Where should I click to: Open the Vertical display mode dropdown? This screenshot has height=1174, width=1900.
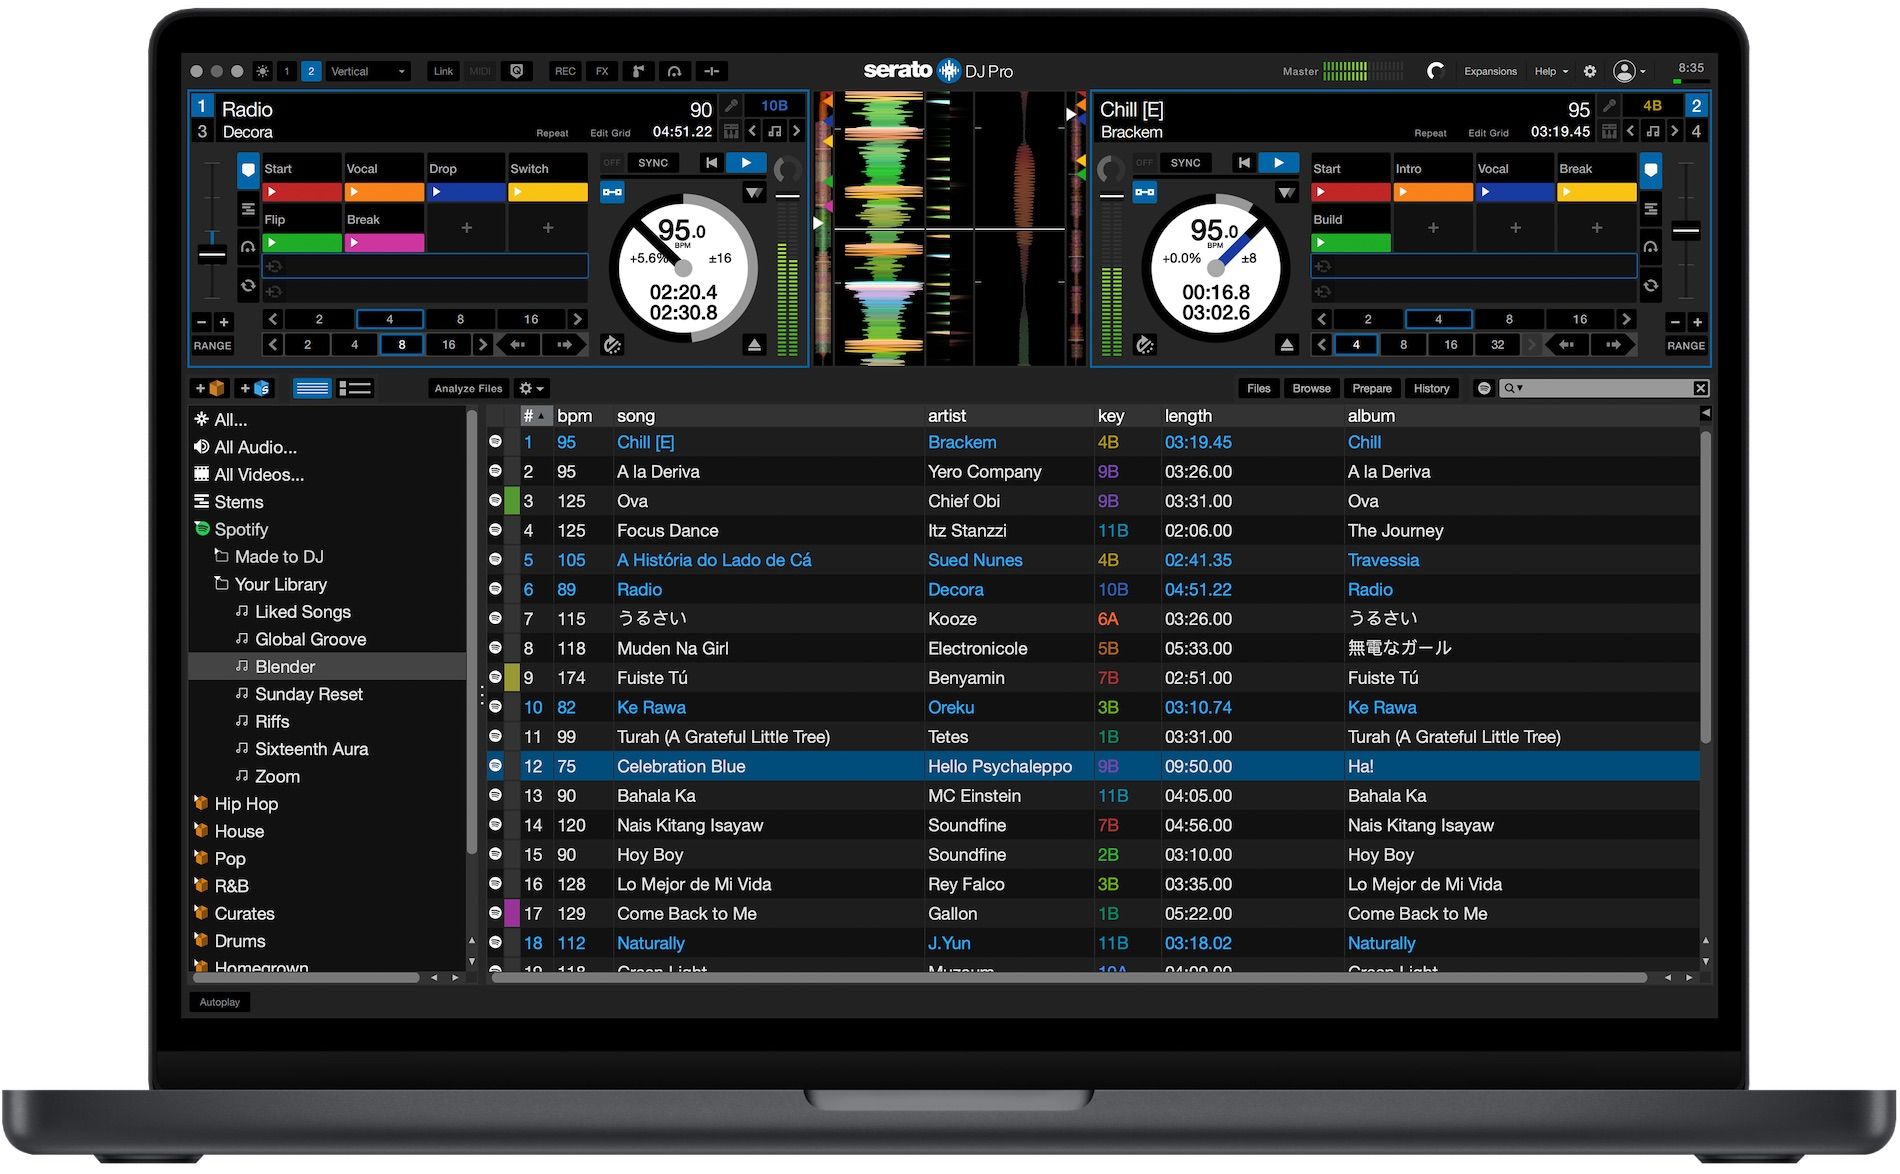(x=368, y=71)
